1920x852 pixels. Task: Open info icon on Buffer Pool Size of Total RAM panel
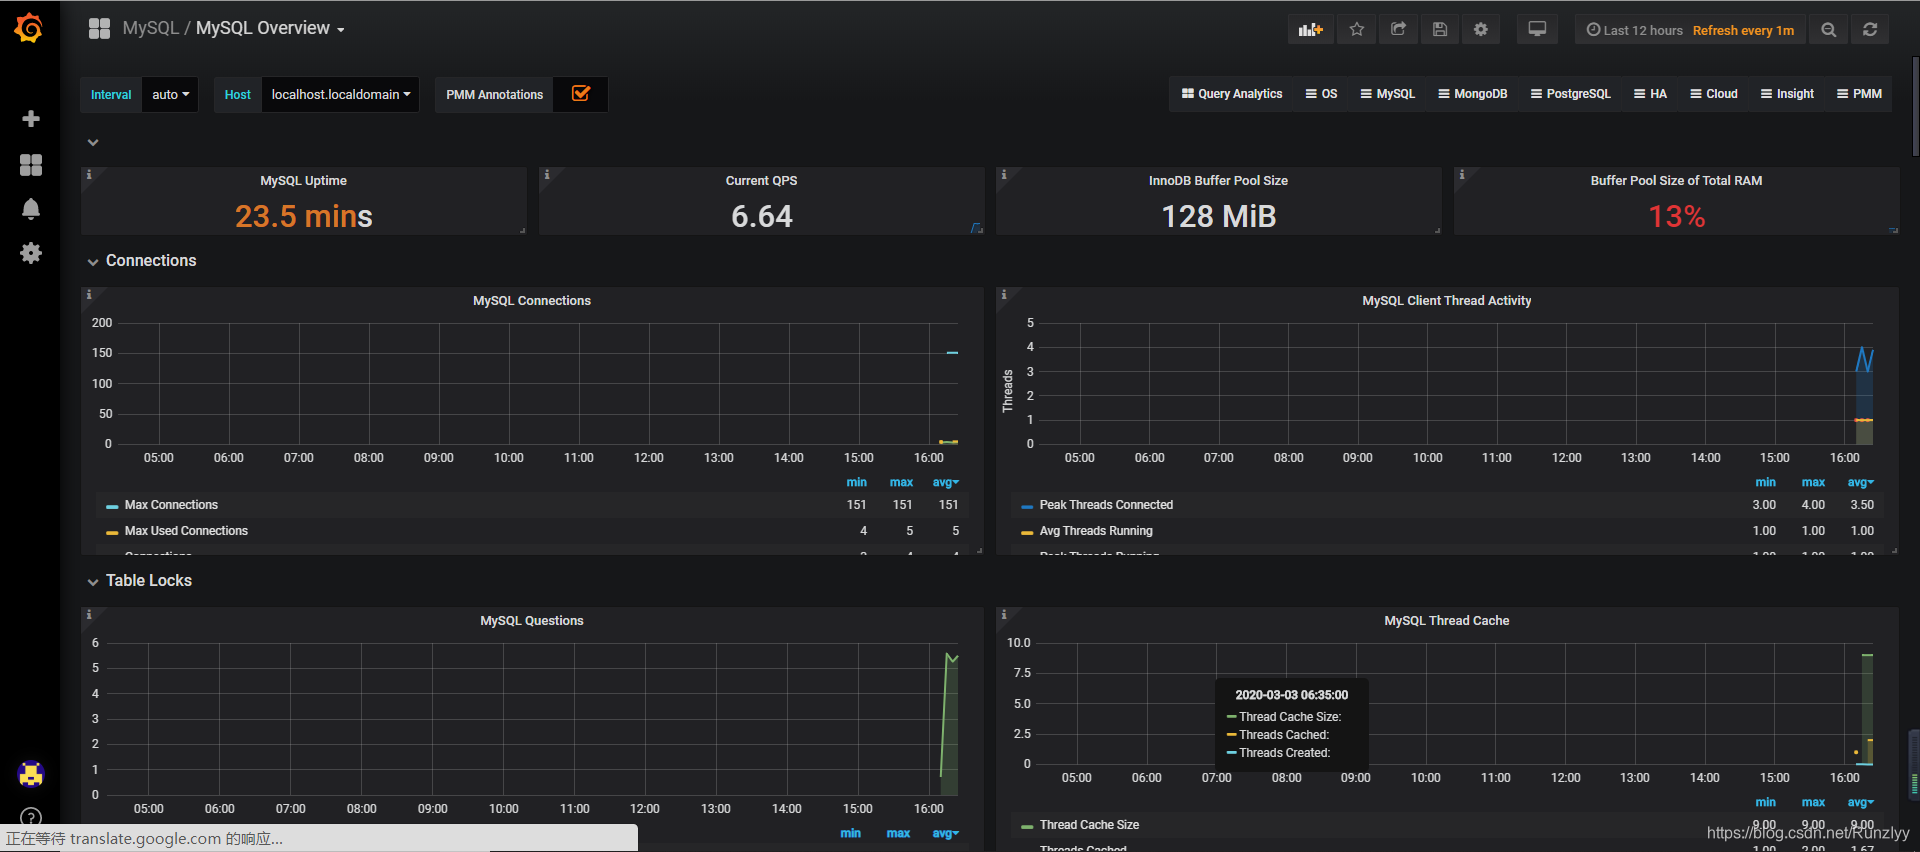[1462, 175]
